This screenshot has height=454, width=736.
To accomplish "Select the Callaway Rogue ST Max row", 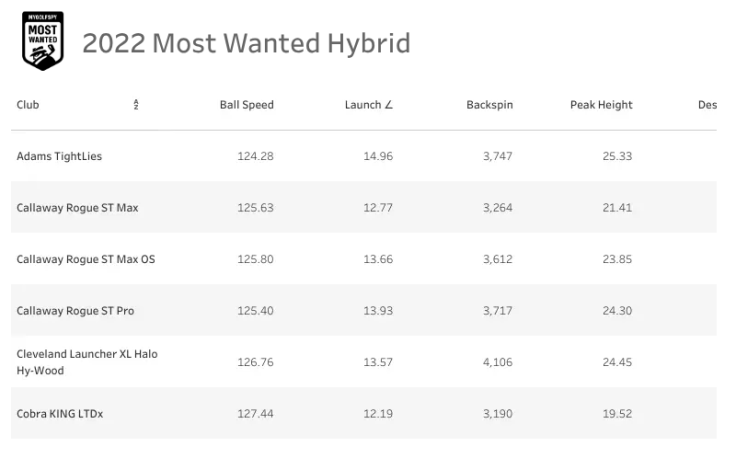I will click(364, 207).
